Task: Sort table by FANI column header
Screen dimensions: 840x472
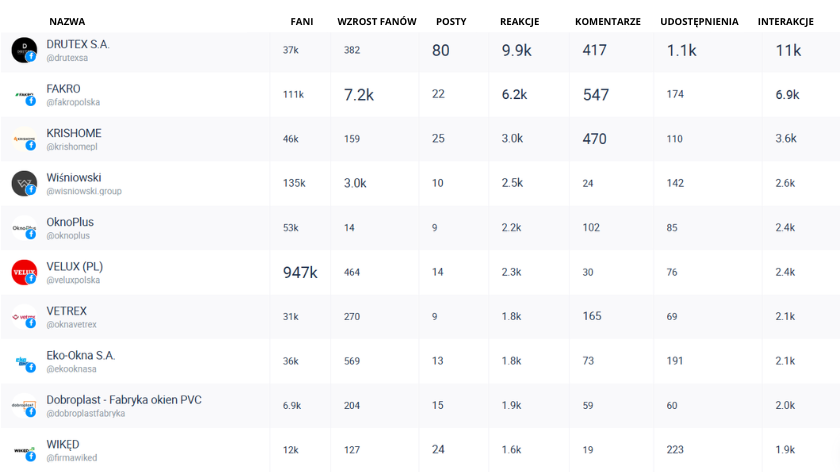Action: (301, 21)
